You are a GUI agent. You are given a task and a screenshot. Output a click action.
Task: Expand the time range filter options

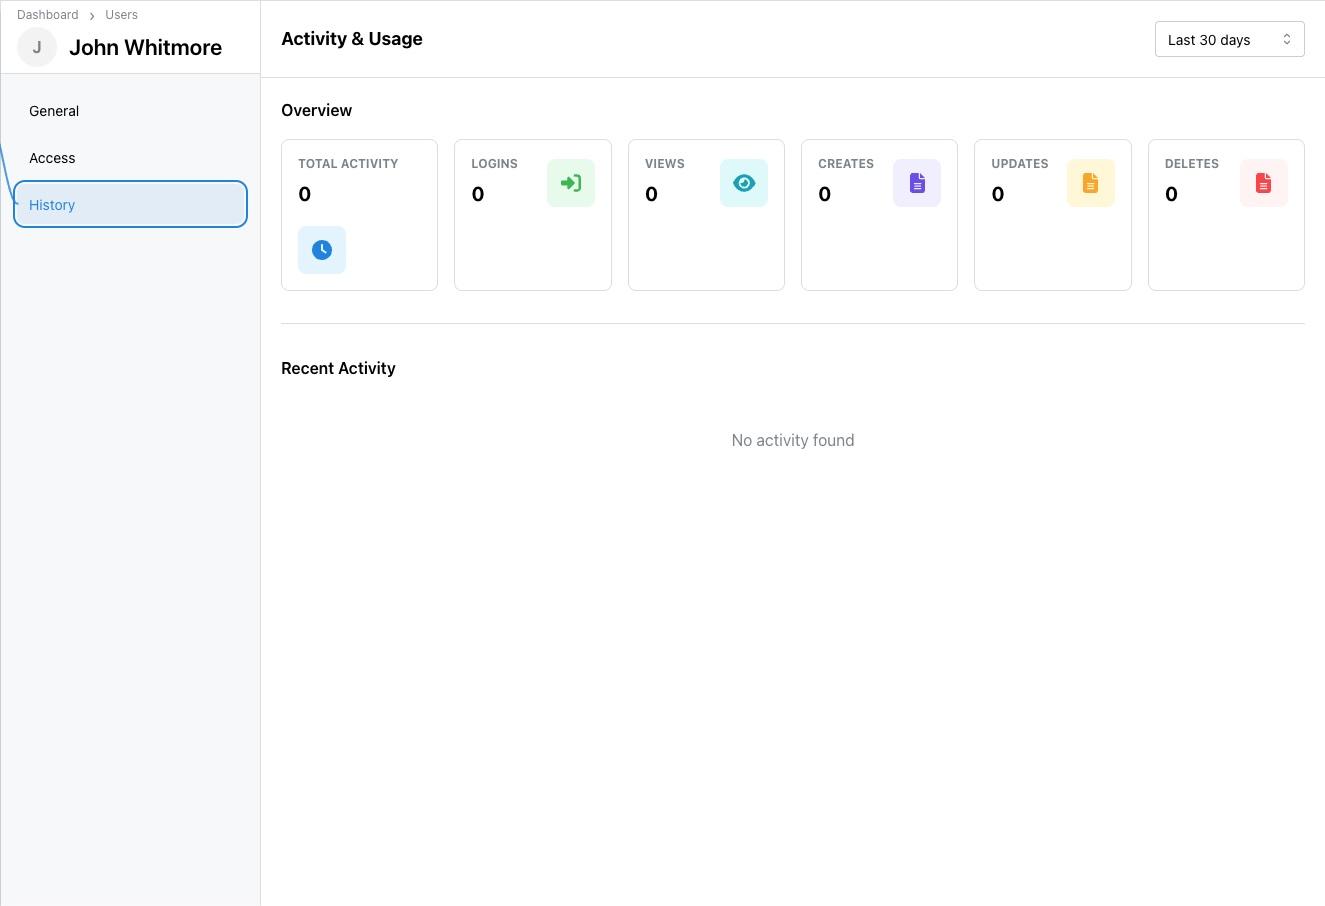pos(1229,39)
